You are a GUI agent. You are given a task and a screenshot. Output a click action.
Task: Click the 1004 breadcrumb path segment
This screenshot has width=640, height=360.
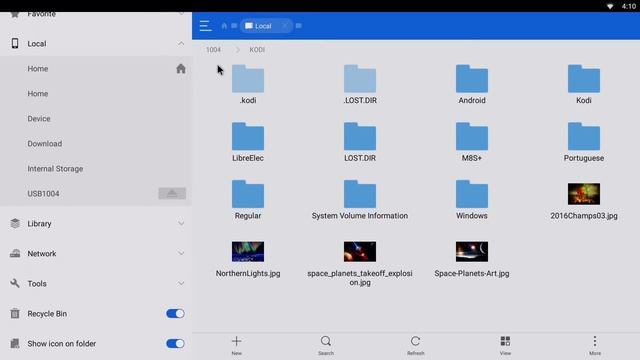pyautogui.click(x=213, y=50)
